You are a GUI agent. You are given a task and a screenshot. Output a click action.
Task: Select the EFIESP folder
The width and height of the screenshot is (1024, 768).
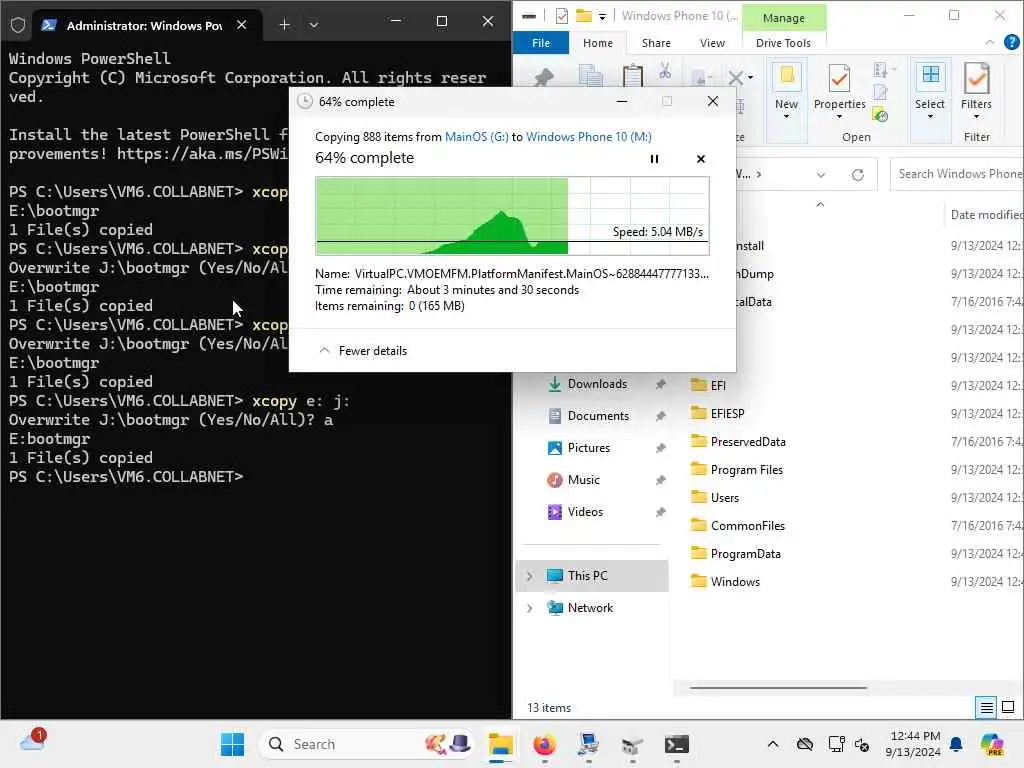[x=718, y=413]
